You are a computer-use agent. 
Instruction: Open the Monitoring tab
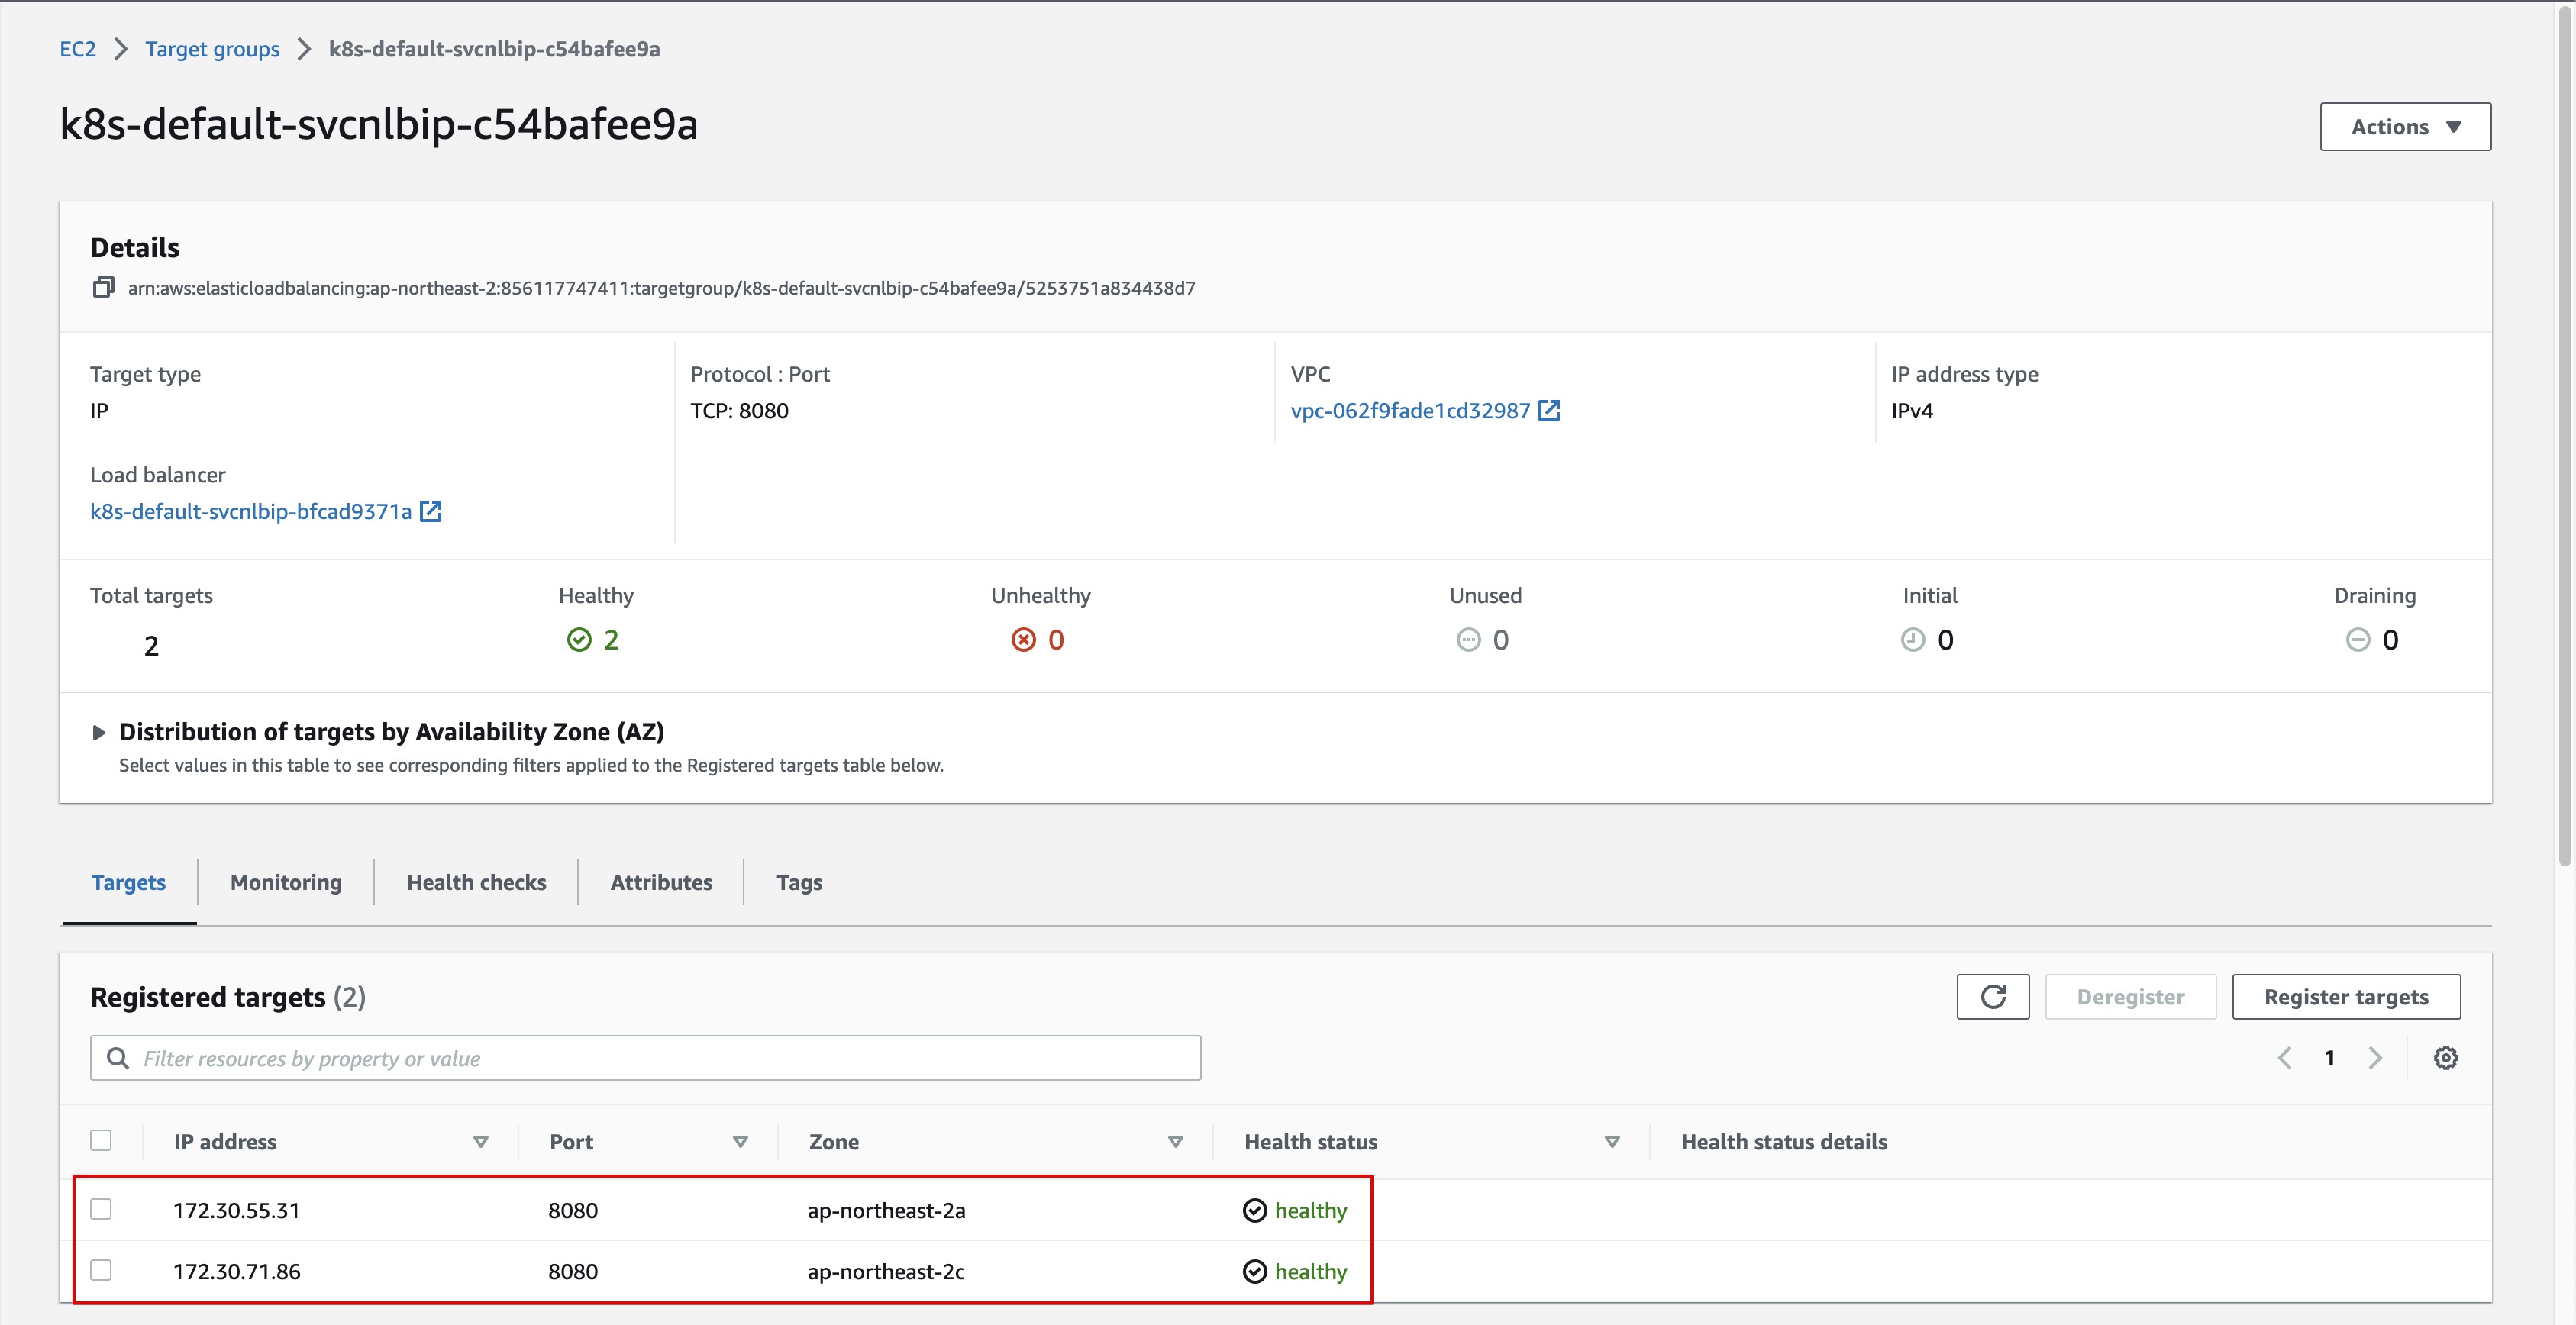(286, 882)
